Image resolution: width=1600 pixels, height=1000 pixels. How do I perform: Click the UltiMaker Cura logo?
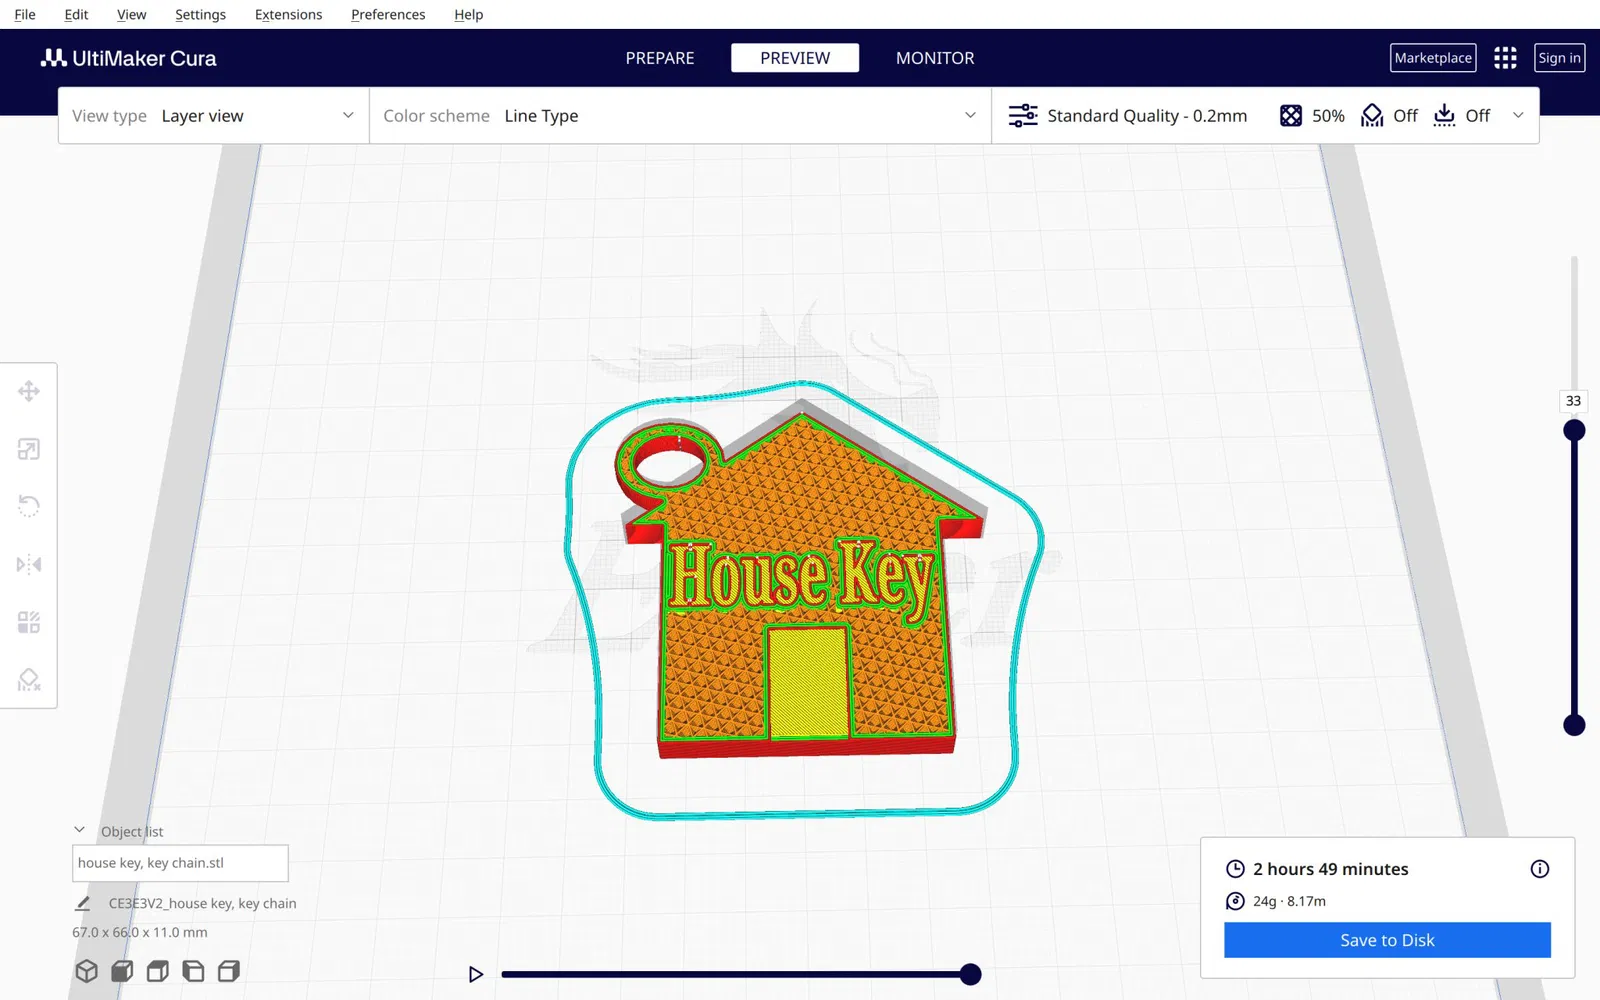pos(128,58)
